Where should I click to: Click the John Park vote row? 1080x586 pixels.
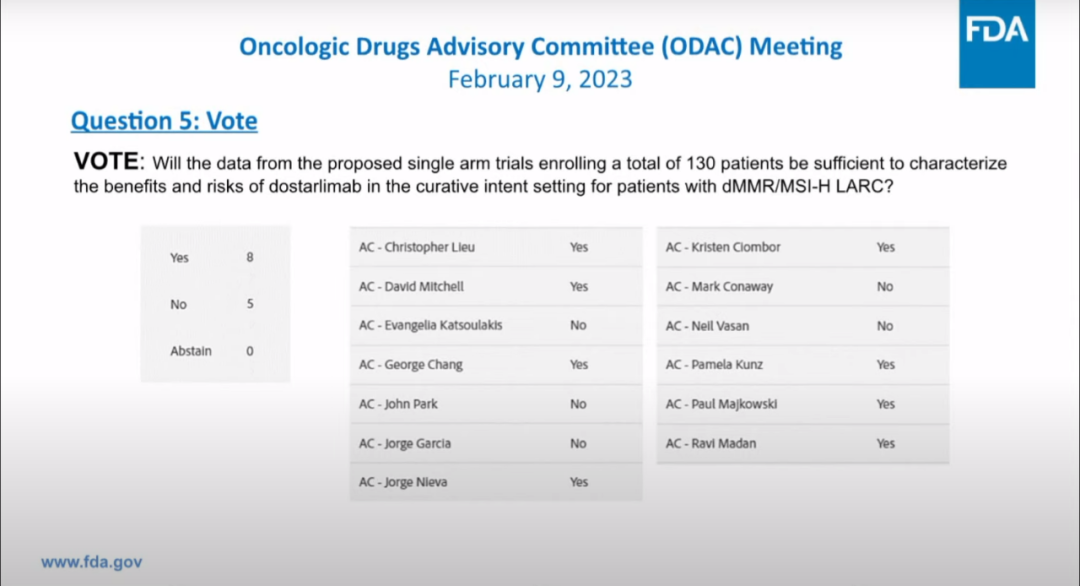(x=495, y=404)
